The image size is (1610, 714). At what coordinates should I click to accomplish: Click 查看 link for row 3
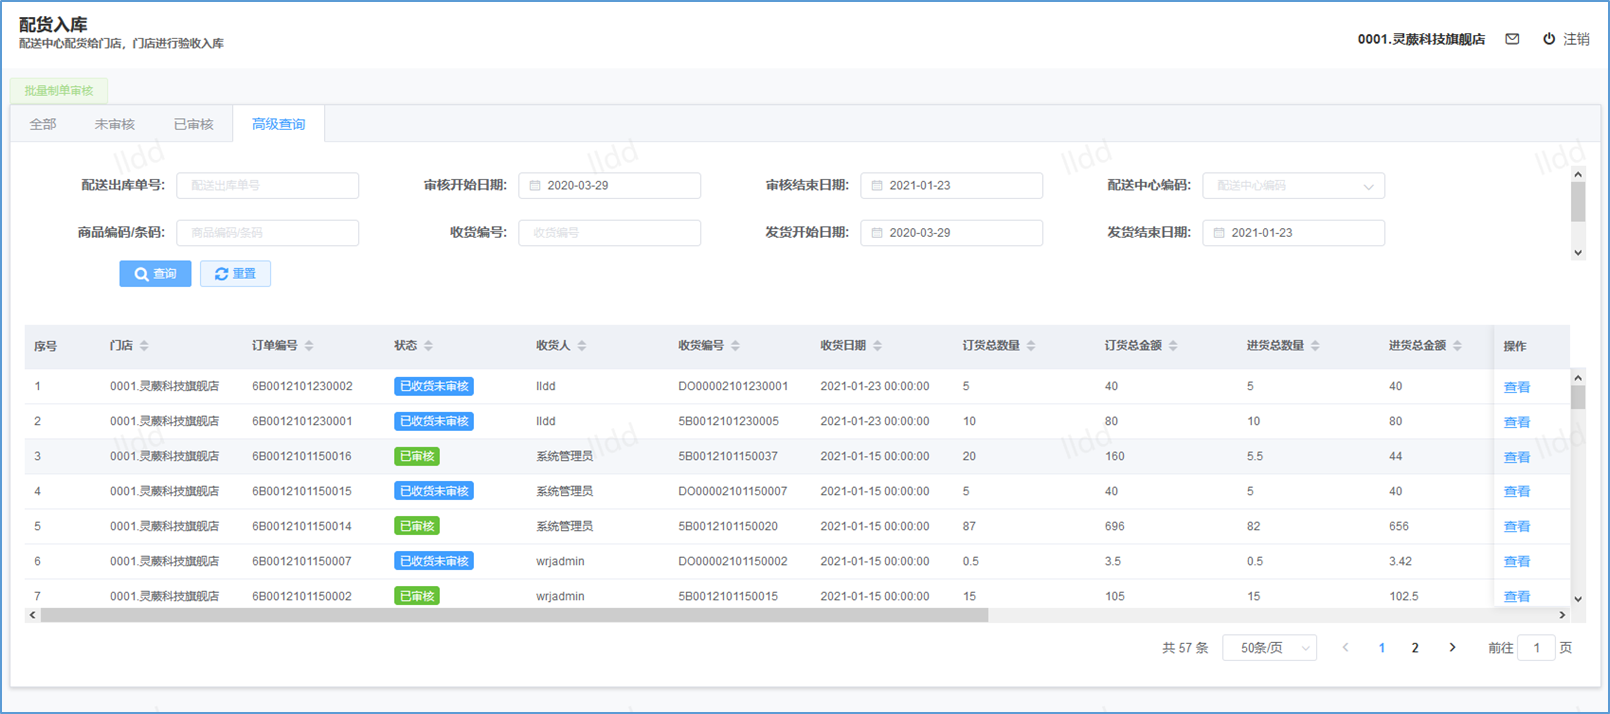[x=1516, y=457]
